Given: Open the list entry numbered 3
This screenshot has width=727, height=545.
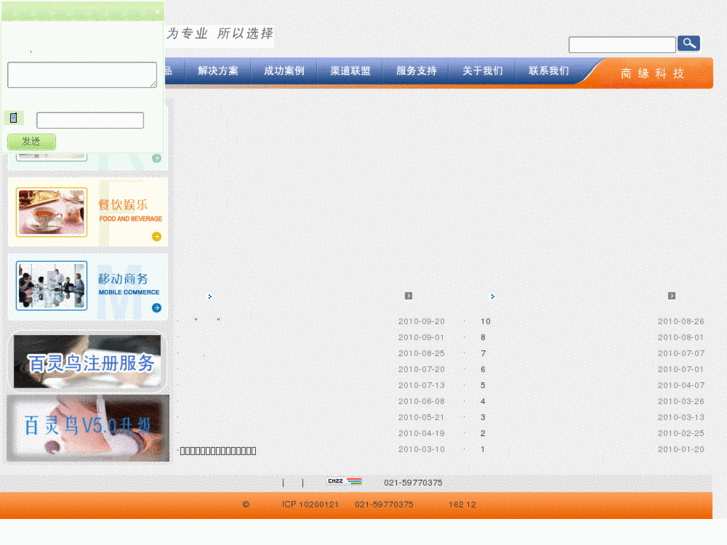Looking at the screenshot, I should 483,417.
